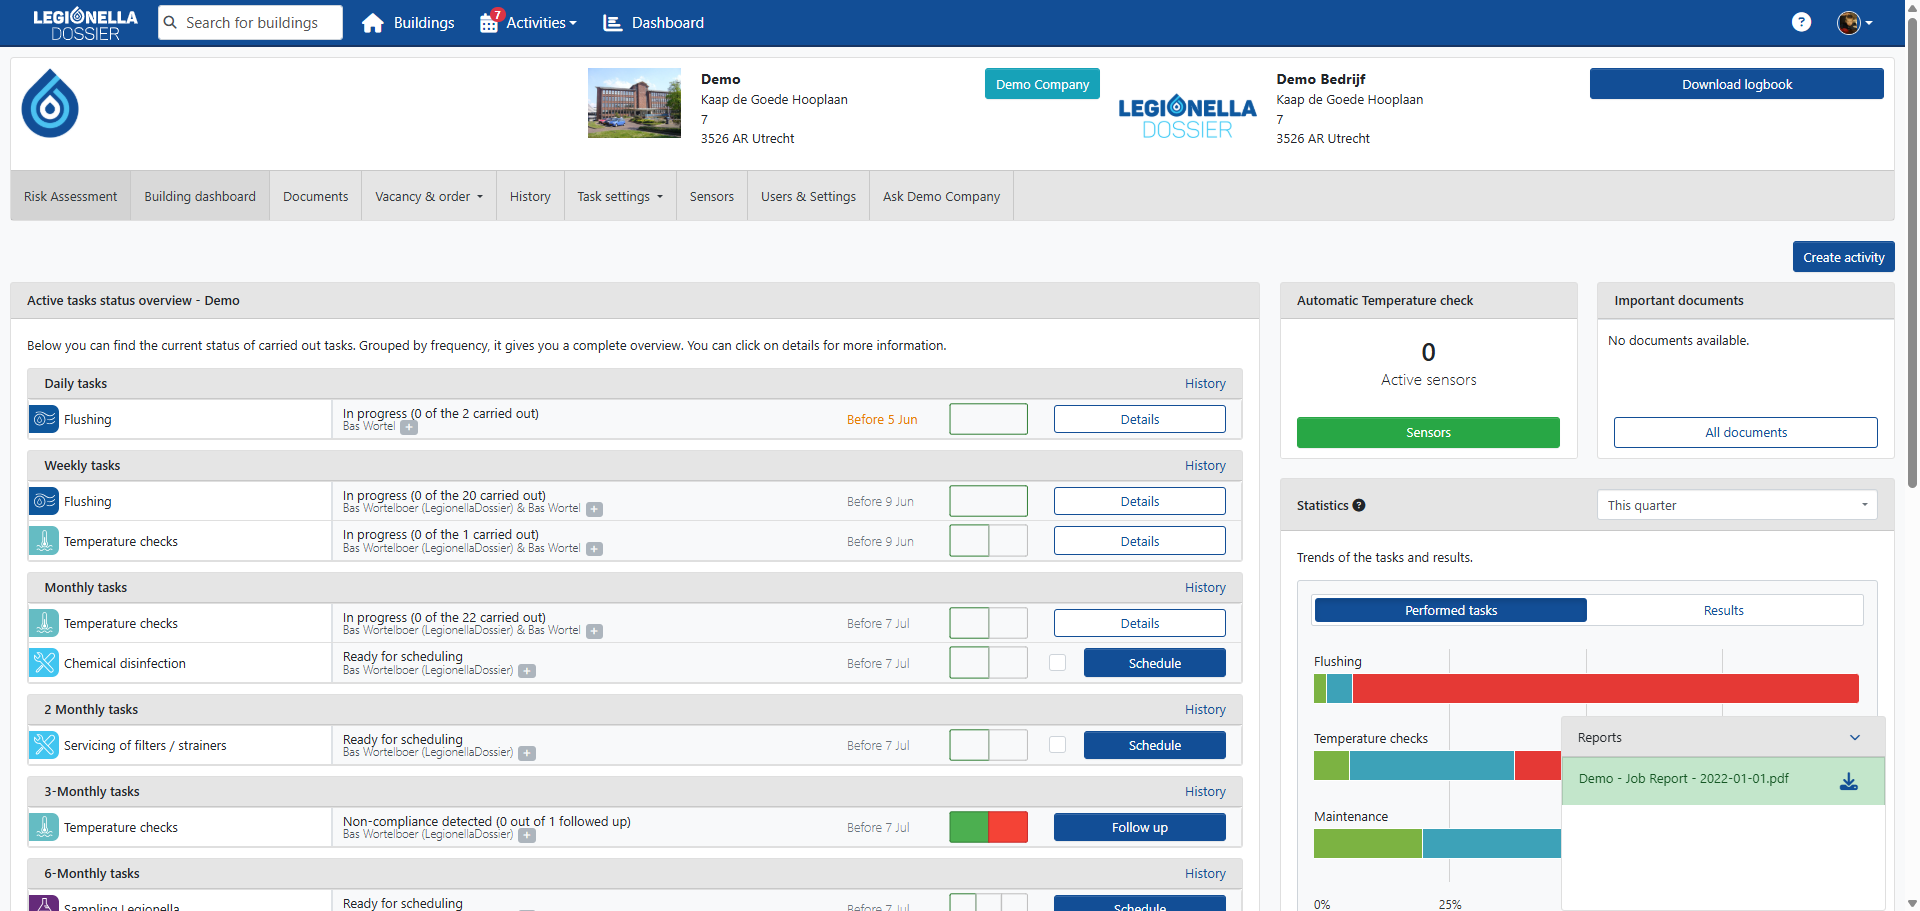Click the Statistics help info icon
Image resolution: width=1920 pixels, height=911 pixels.
pyautogui.click(x=1359, y=506)
